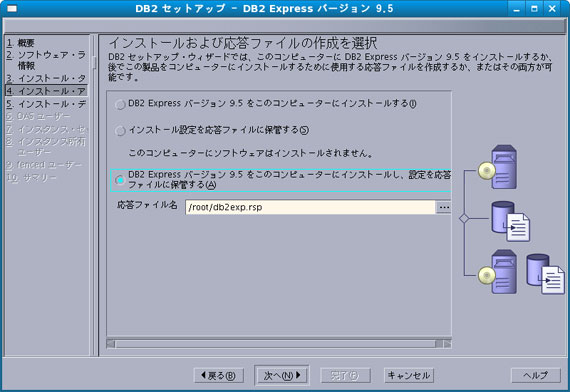Click the note このコンピューターにソフトウェアはインストールされません

(251, 153)
